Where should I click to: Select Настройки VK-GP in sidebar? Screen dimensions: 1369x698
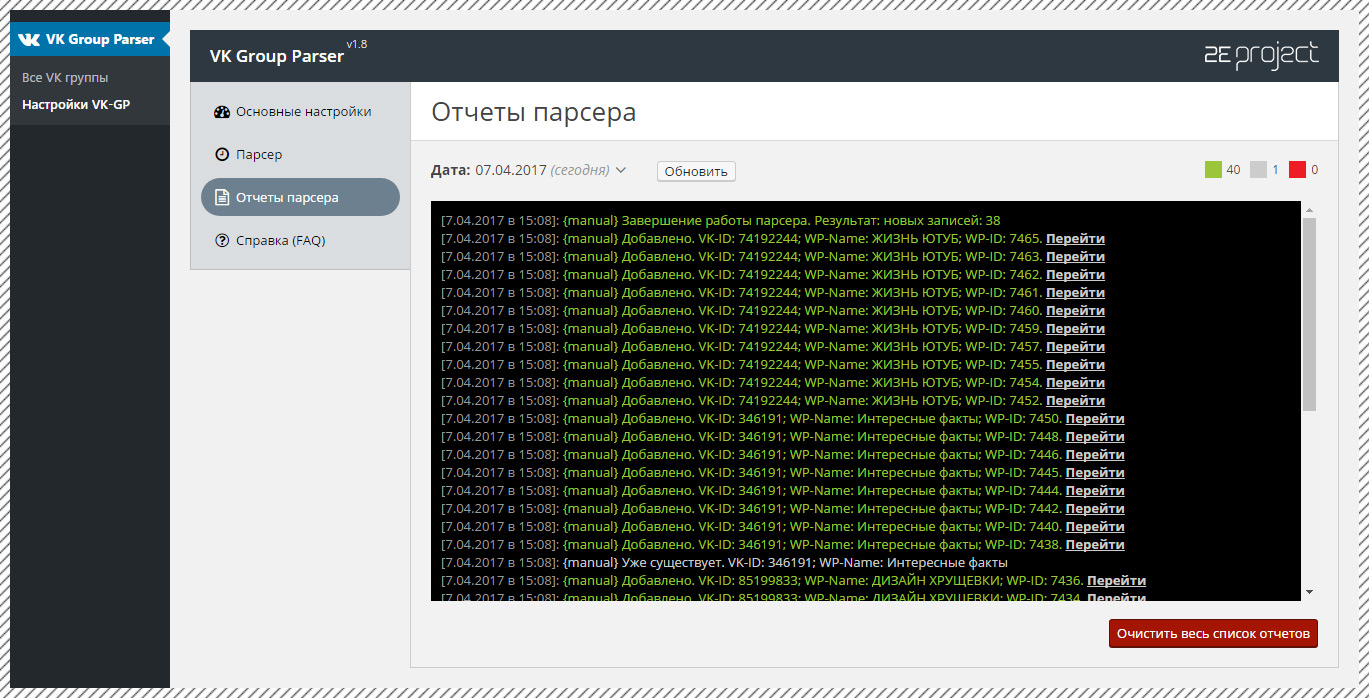76,105
